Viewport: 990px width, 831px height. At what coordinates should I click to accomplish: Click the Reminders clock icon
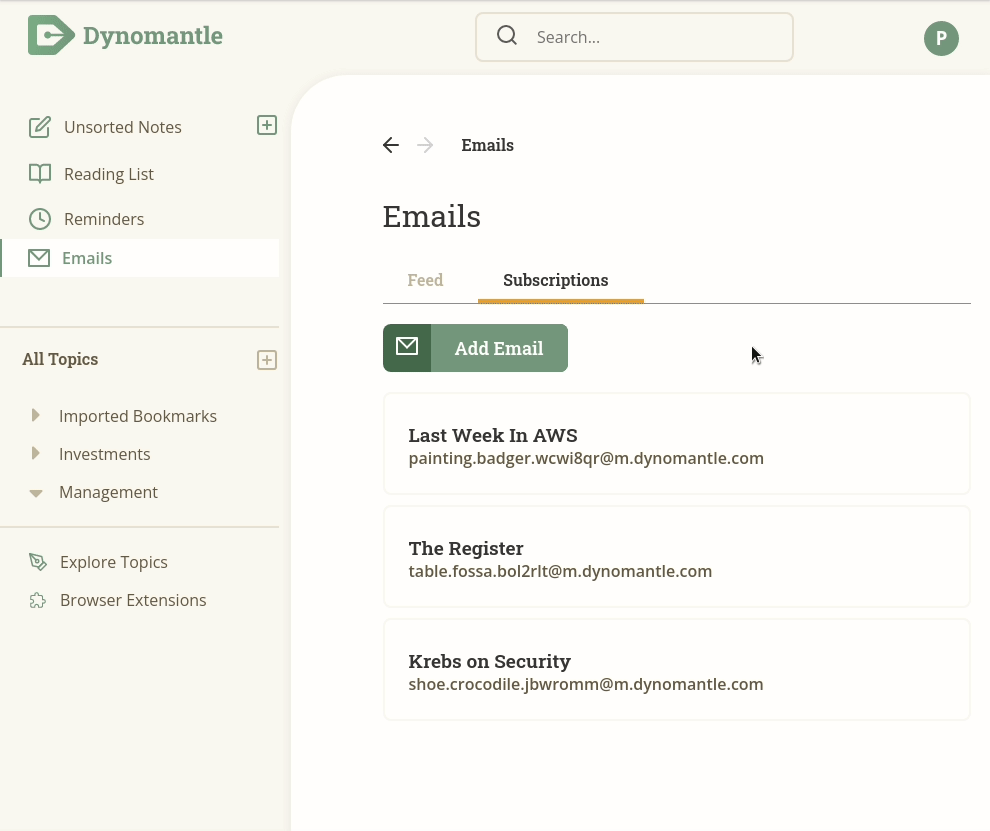tap(40, 219)
